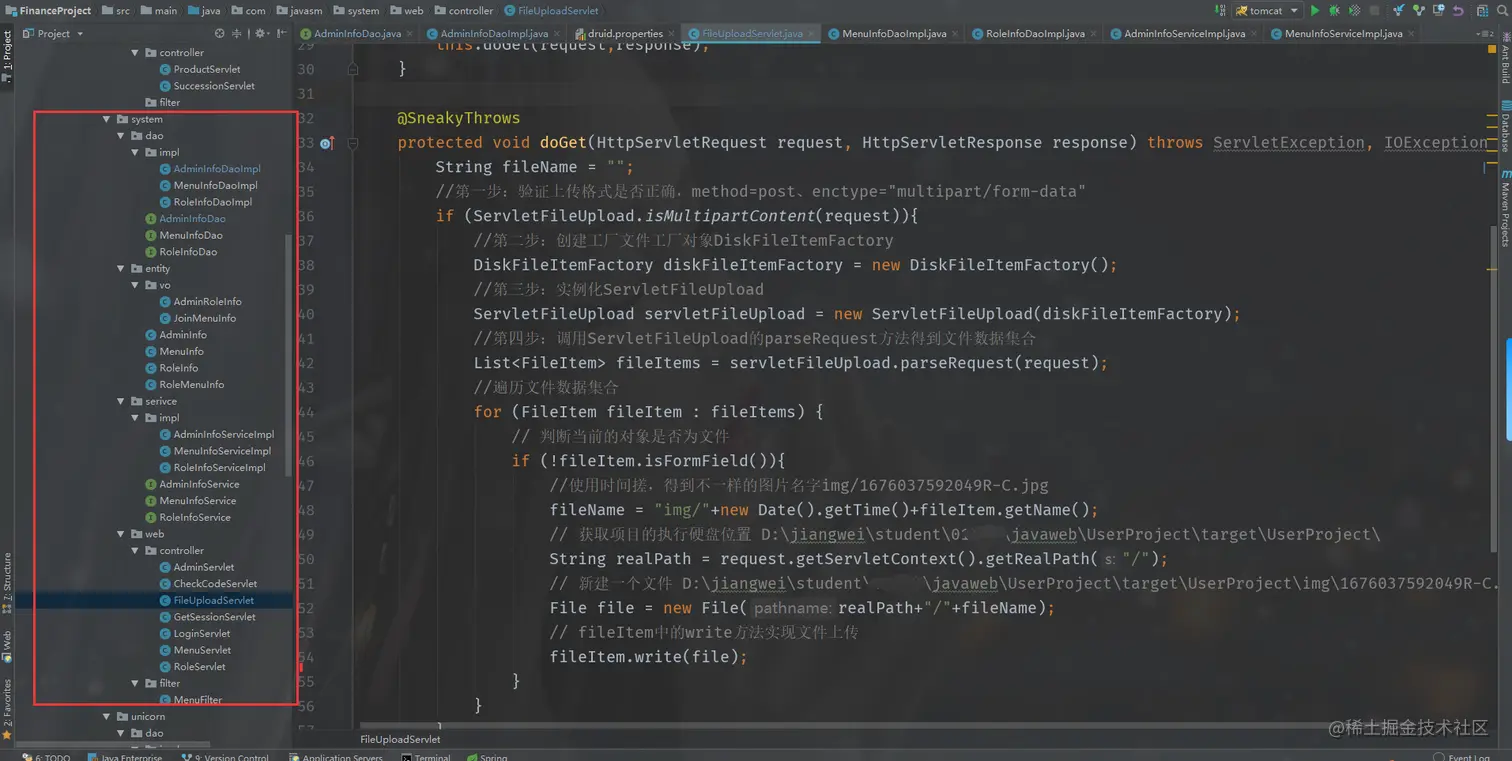Collapse the vo package node
1512x761 pixels.
coord(136,285)
